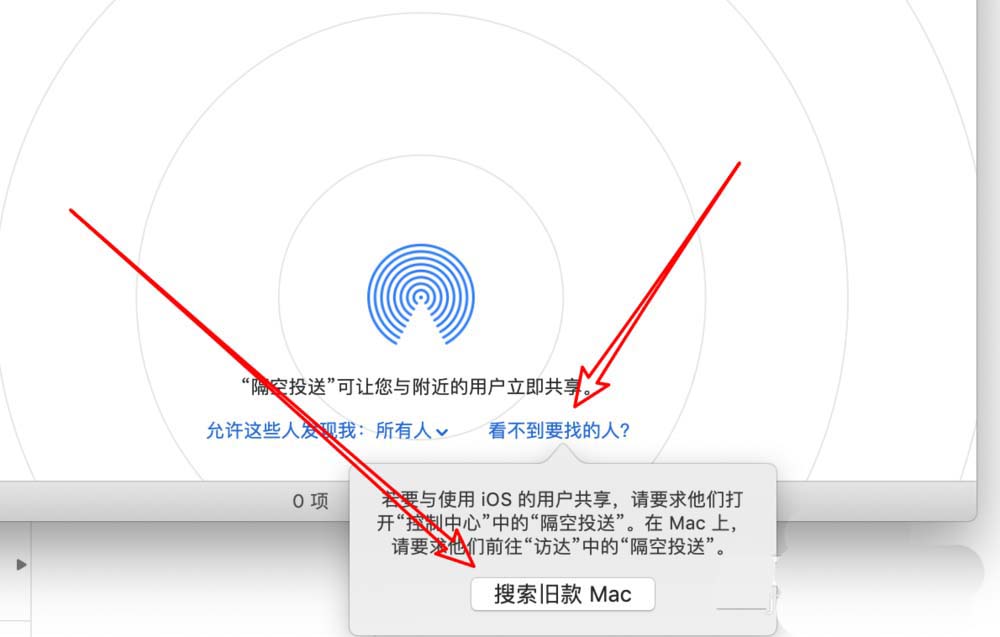Click the 0 项 item count label

(311, 501)
